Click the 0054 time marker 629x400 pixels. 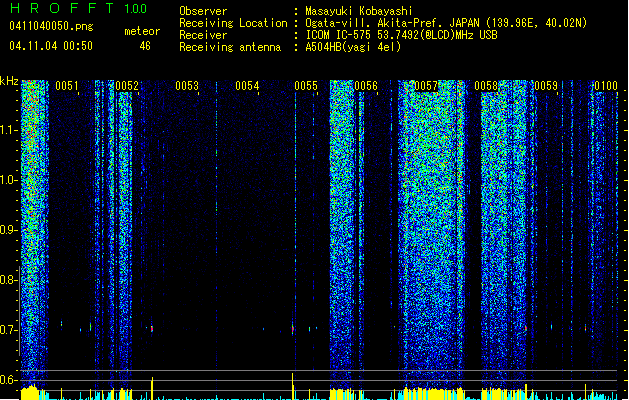tap(247, 86)
